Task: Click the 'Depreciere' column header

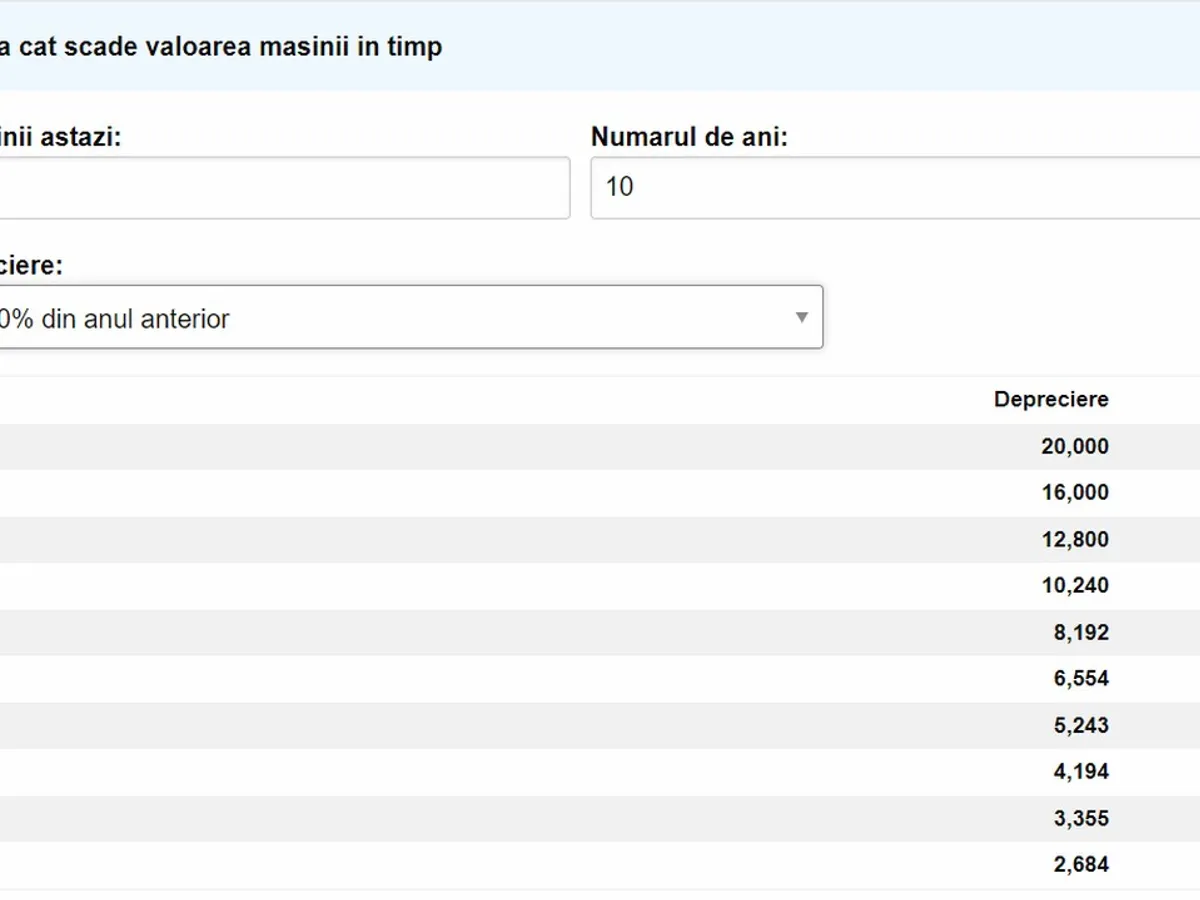Action: click(1050, 400)
